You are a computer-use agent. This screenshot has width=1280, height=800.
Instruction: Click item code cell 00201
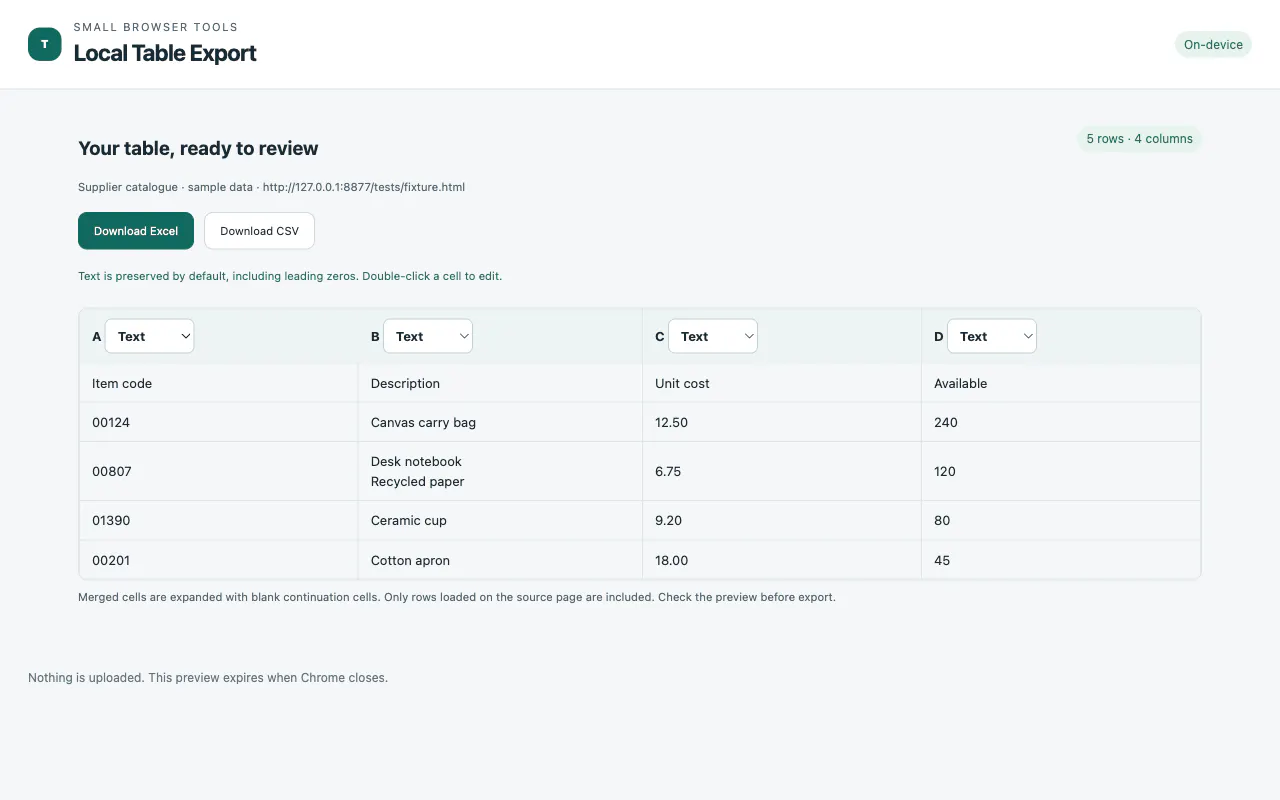click(x=218, y=560)
